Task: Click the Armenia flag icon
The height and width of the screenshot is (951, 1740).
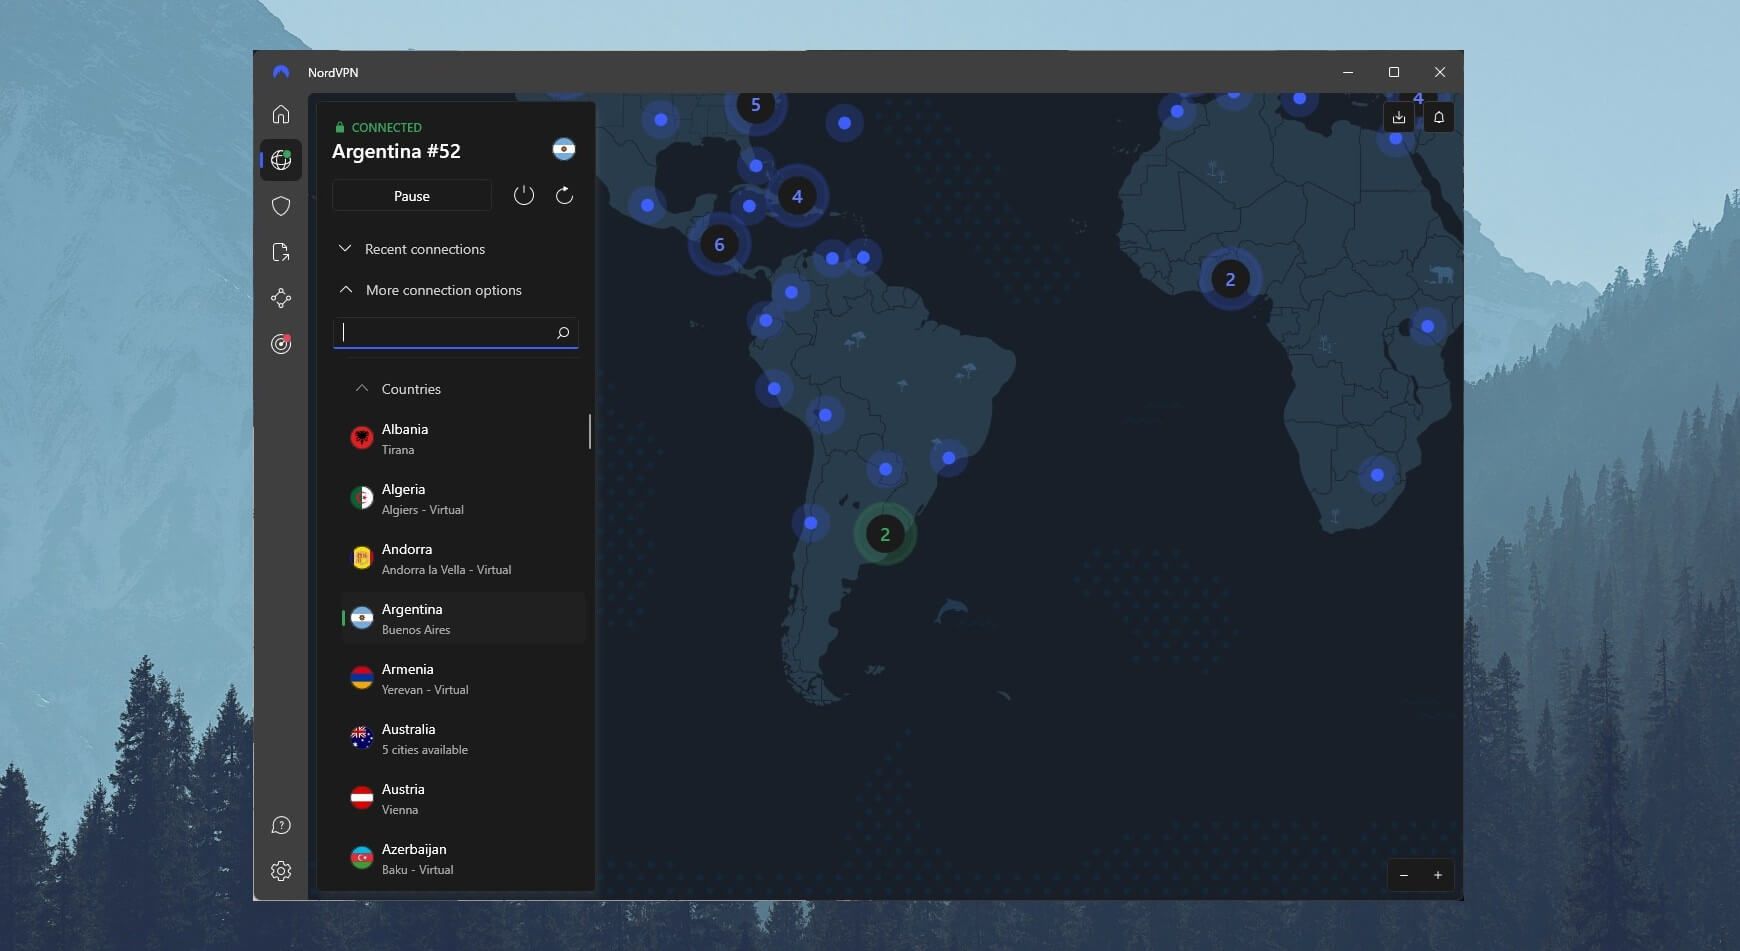Action: point(362,678)
